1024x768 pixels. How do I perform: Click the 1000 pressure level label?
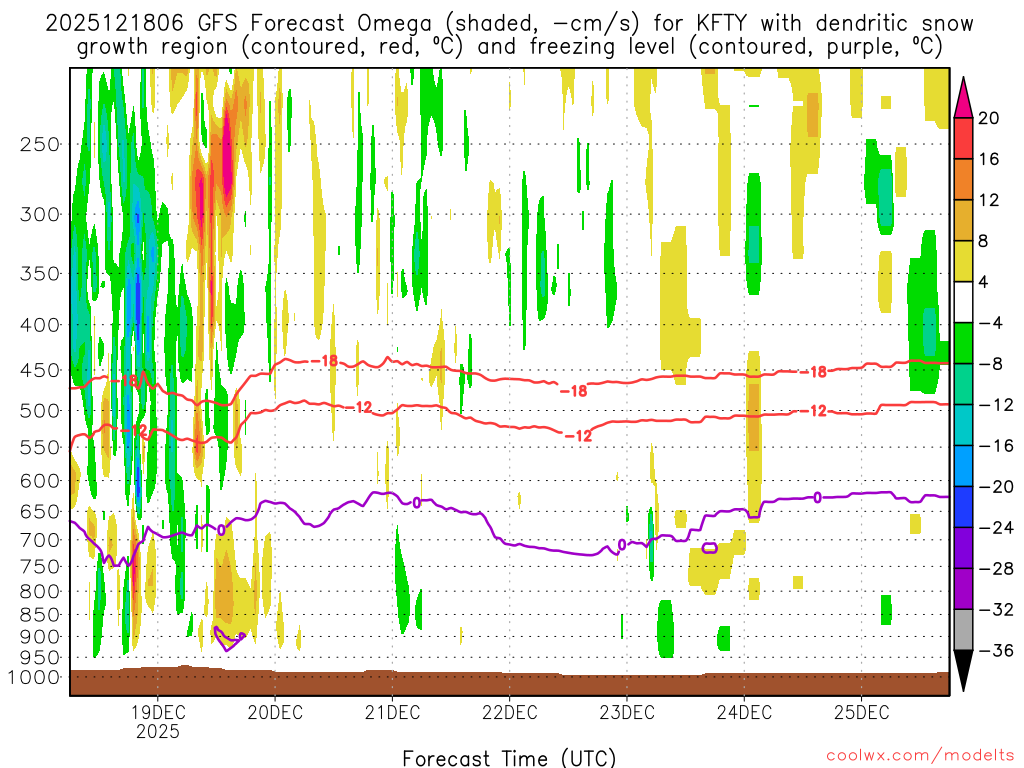coord(34,678)
